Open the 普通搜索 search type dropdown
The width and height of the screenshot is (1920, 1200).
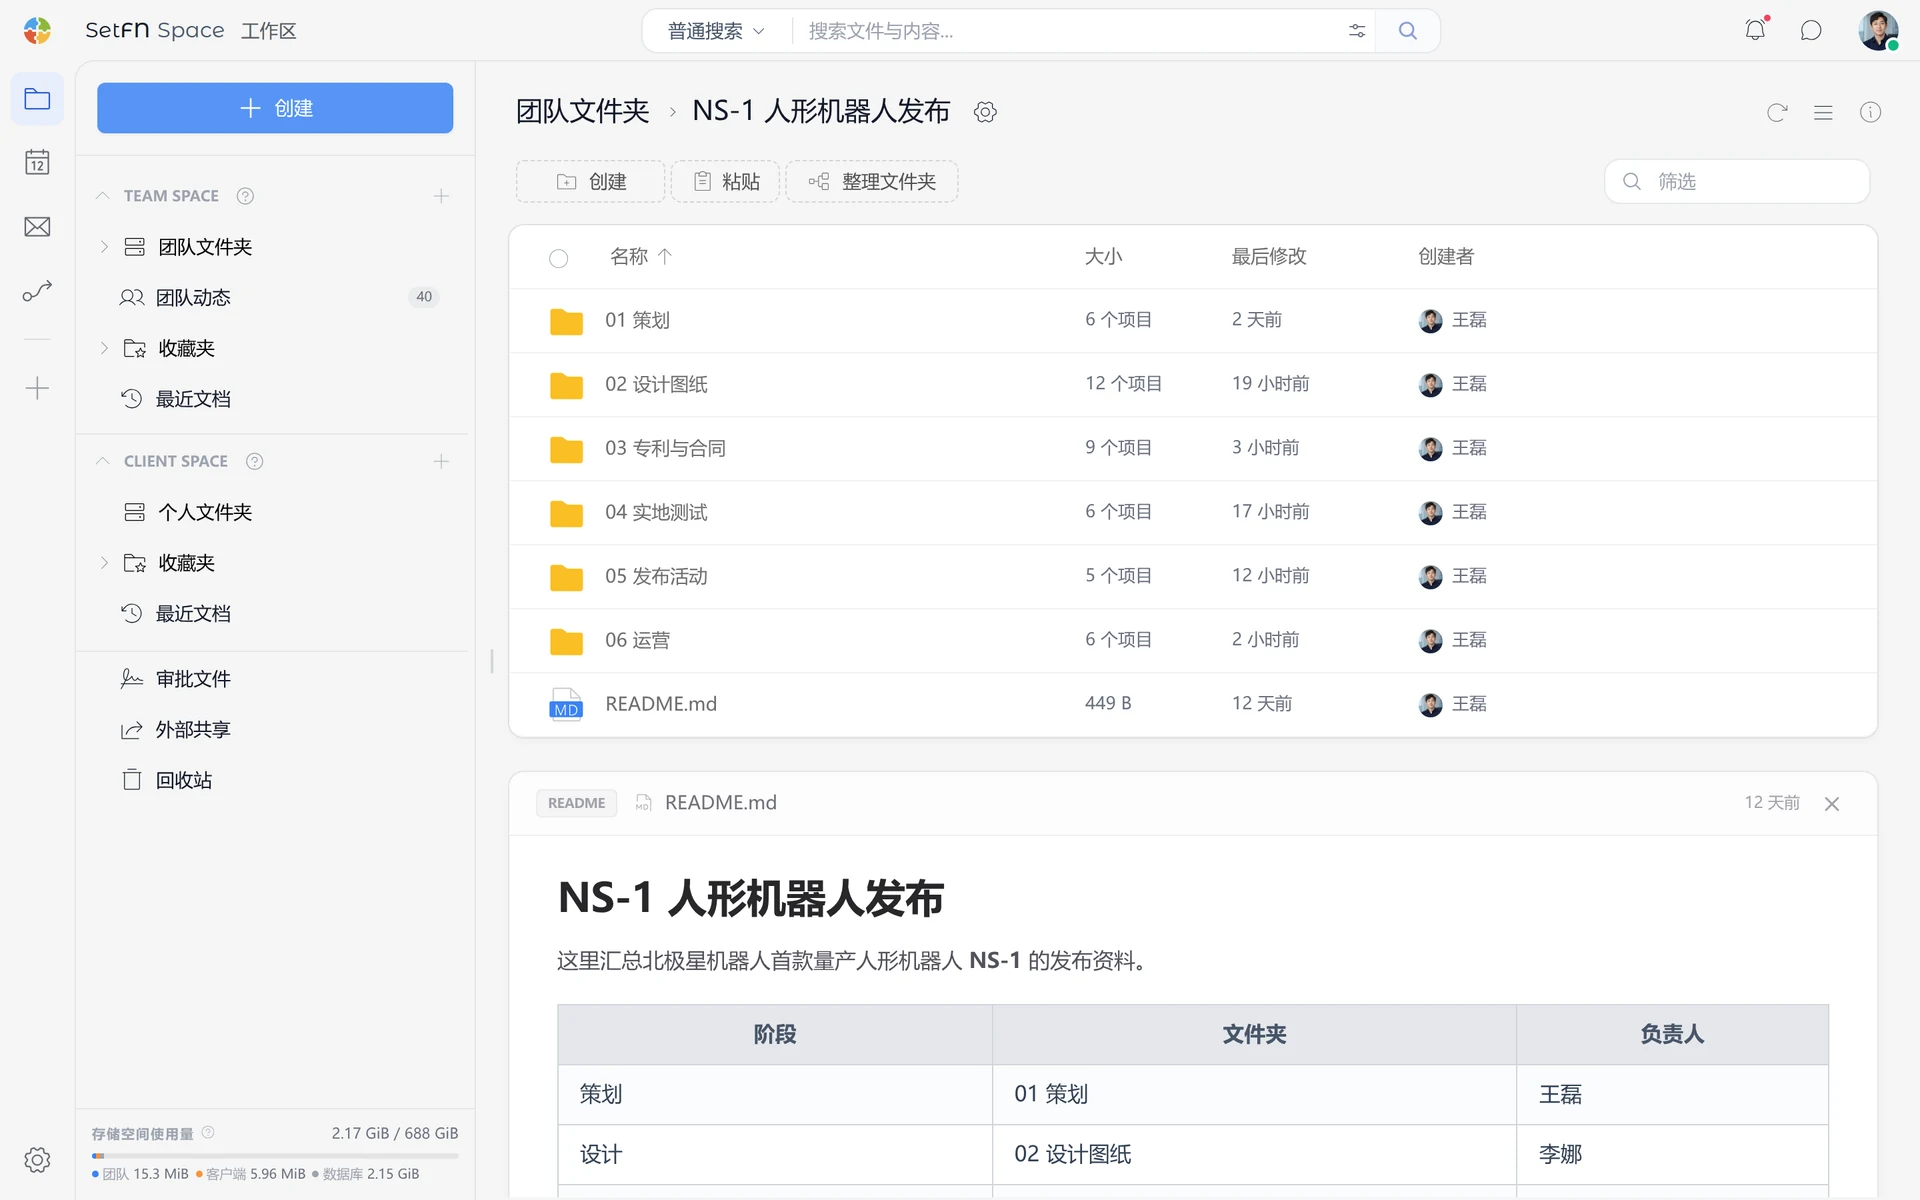tap(716, 31)
